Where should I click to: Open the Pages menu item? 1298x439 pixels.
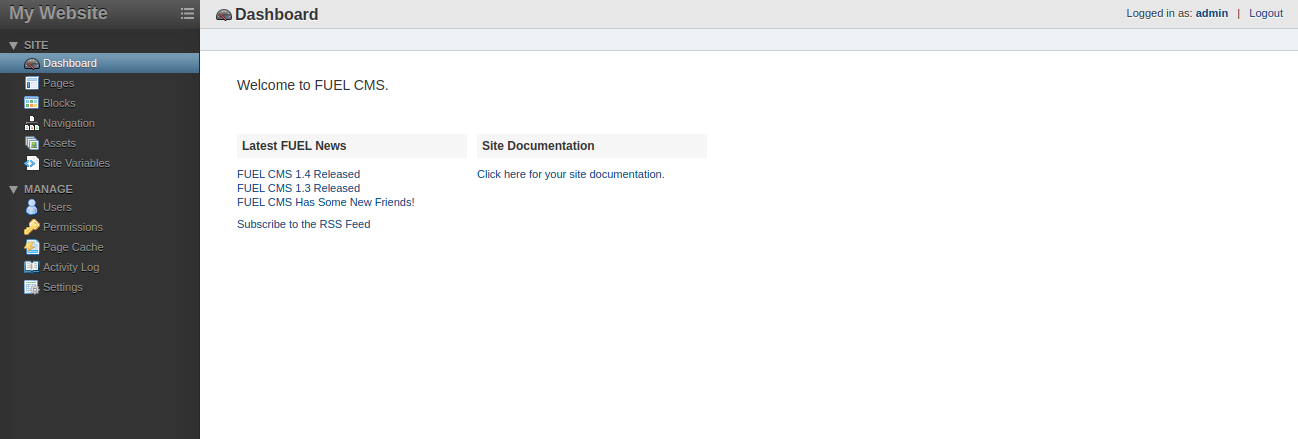[100, 83]
